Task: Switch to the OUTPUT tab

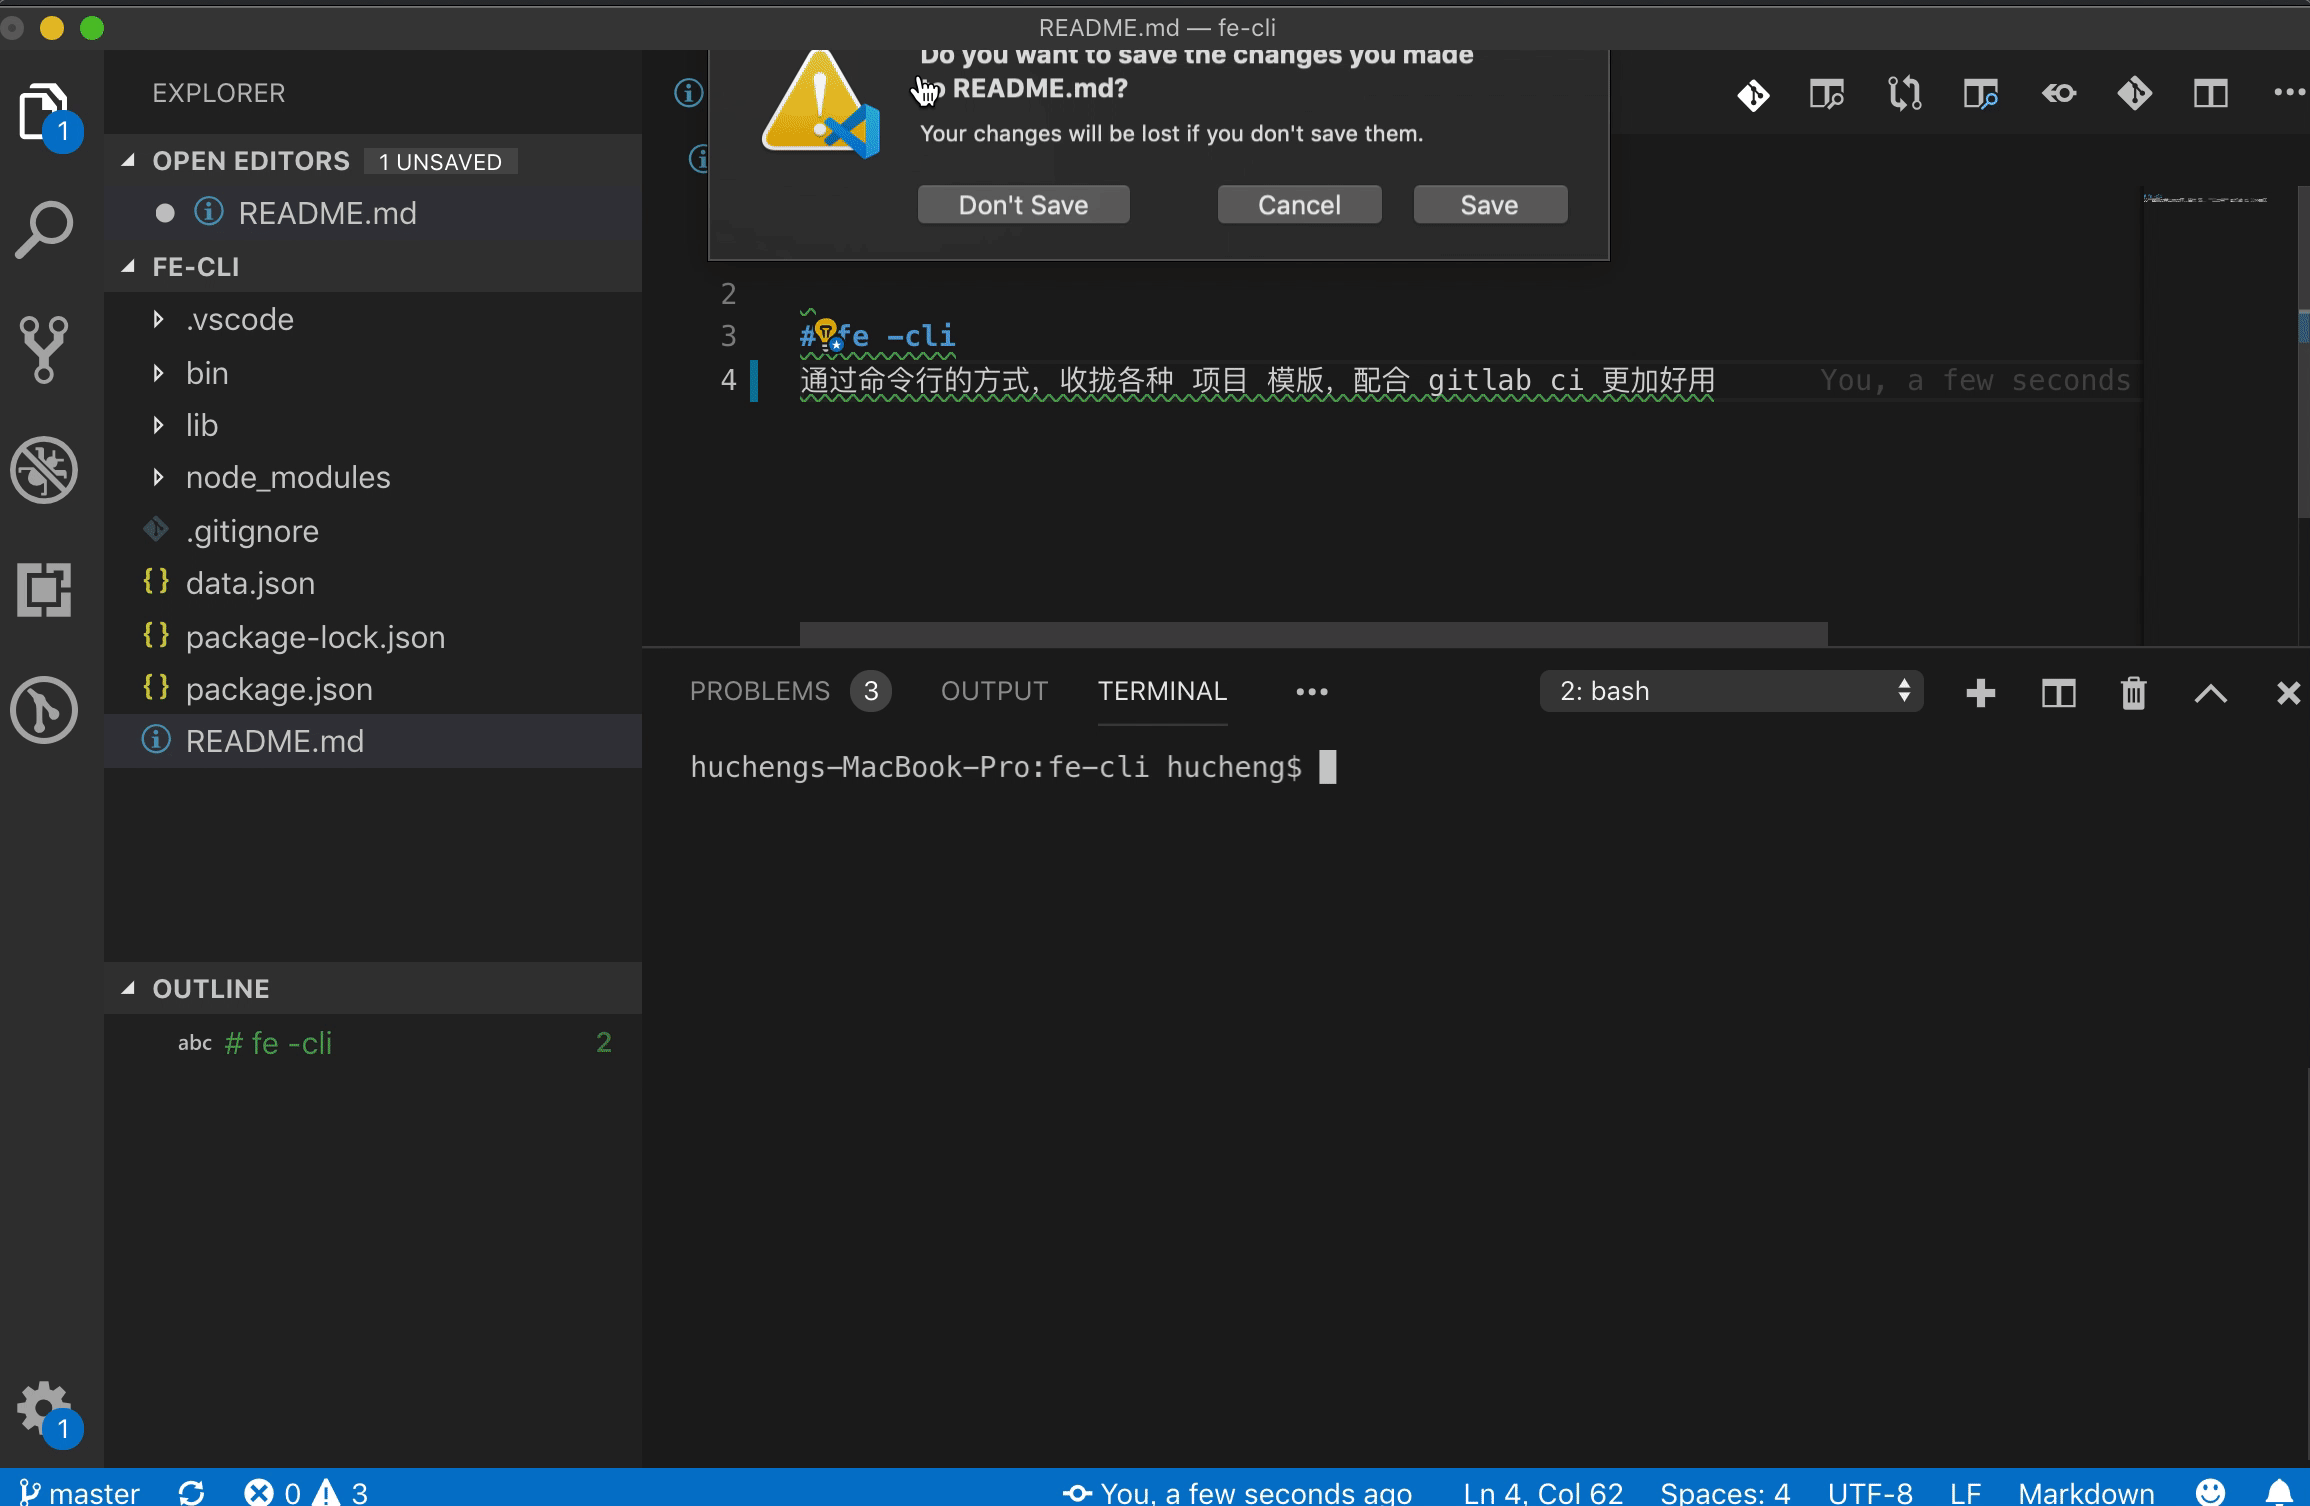Action: tap(994, 691)
